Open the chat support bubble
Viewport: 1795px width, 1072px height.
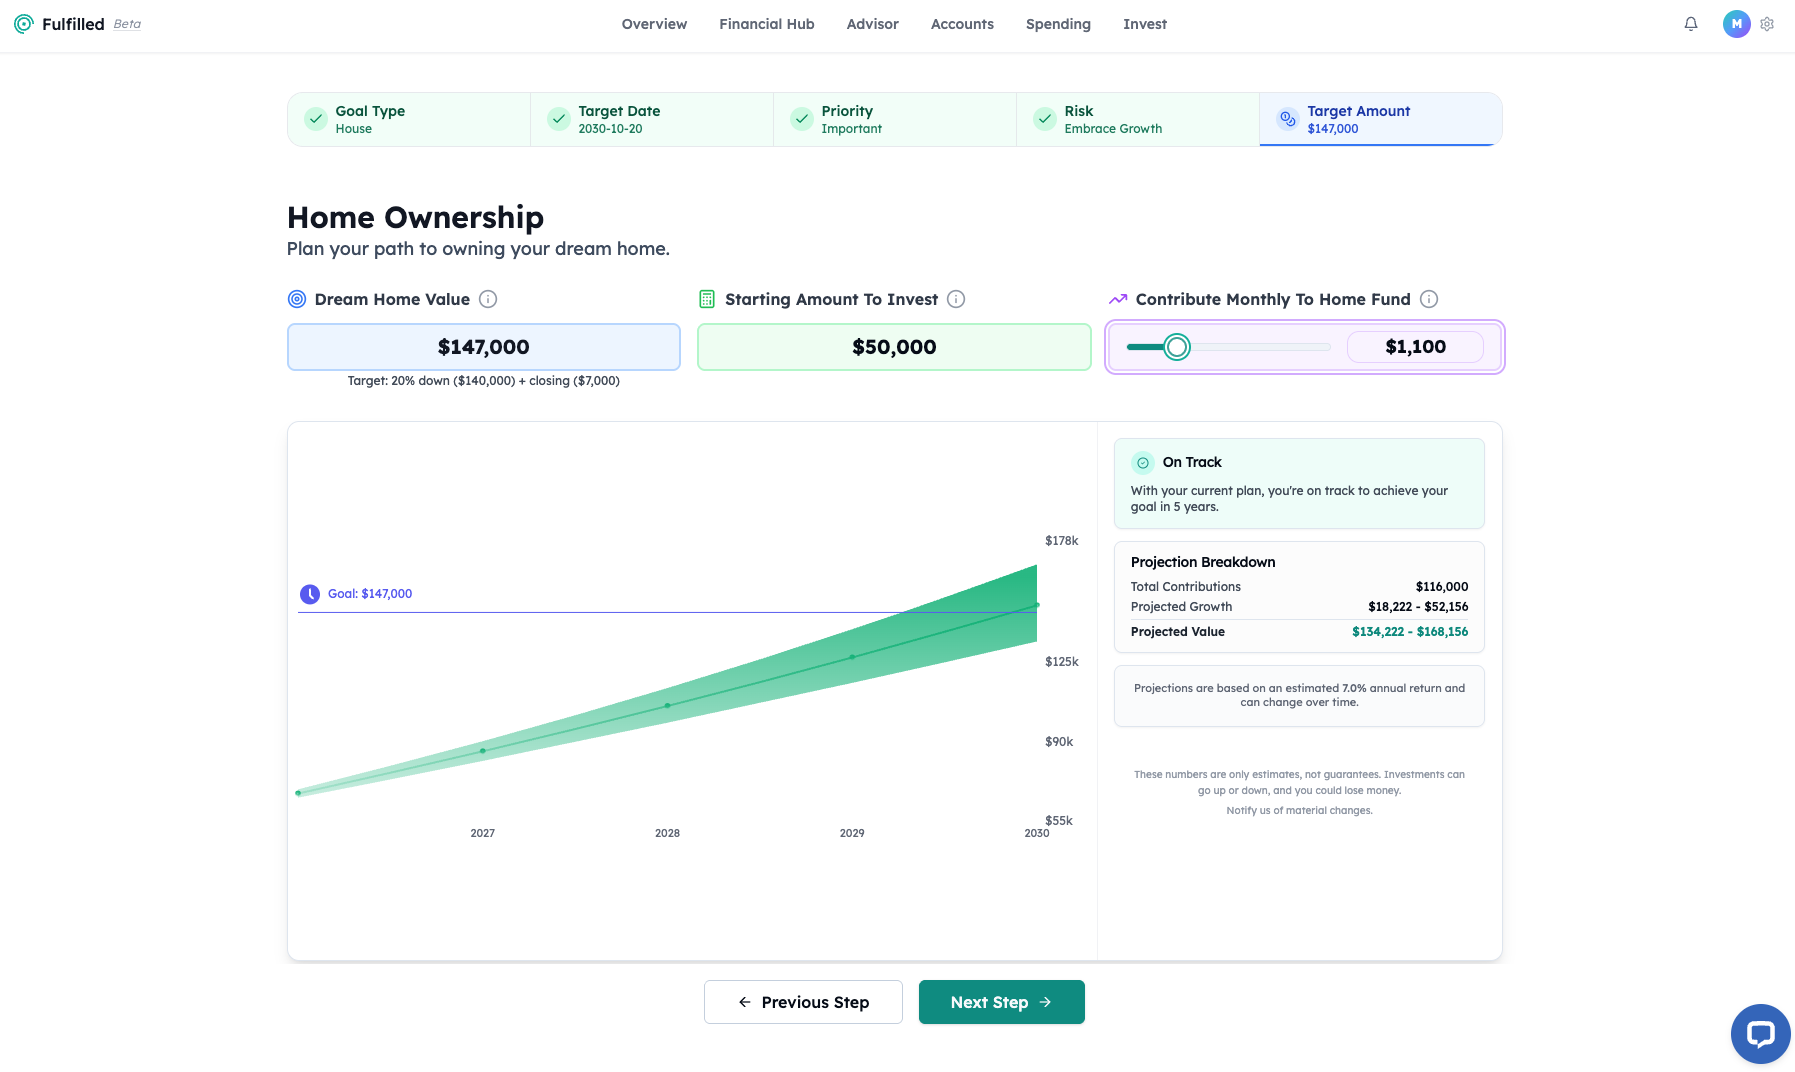(1760, 1034)
